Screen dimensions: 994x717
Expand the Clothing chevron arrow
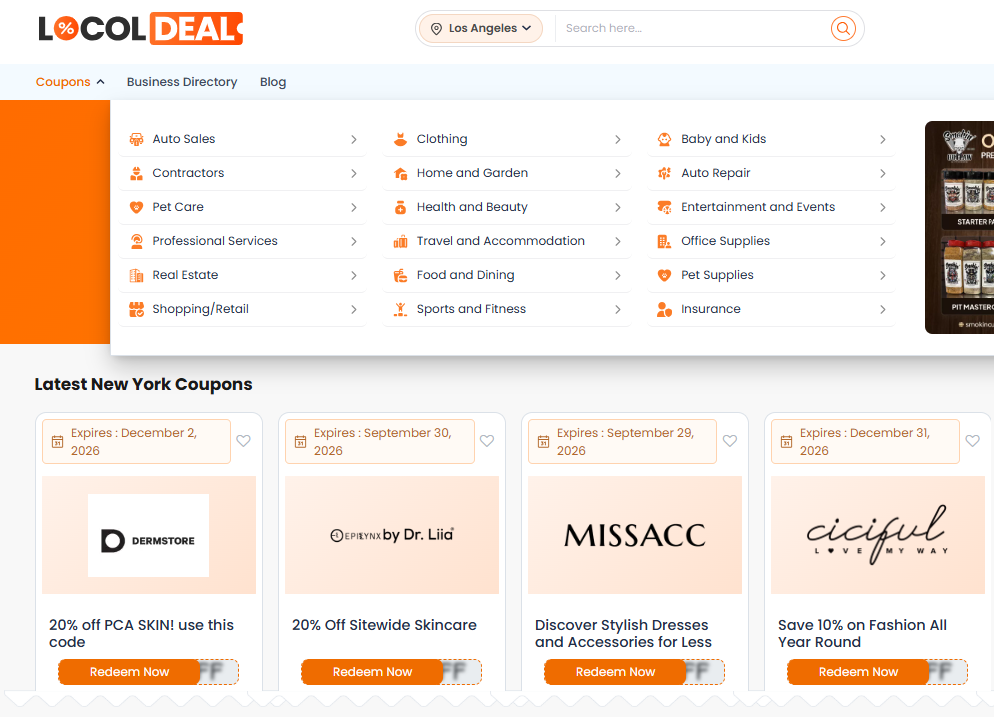[x=617, y=139]
